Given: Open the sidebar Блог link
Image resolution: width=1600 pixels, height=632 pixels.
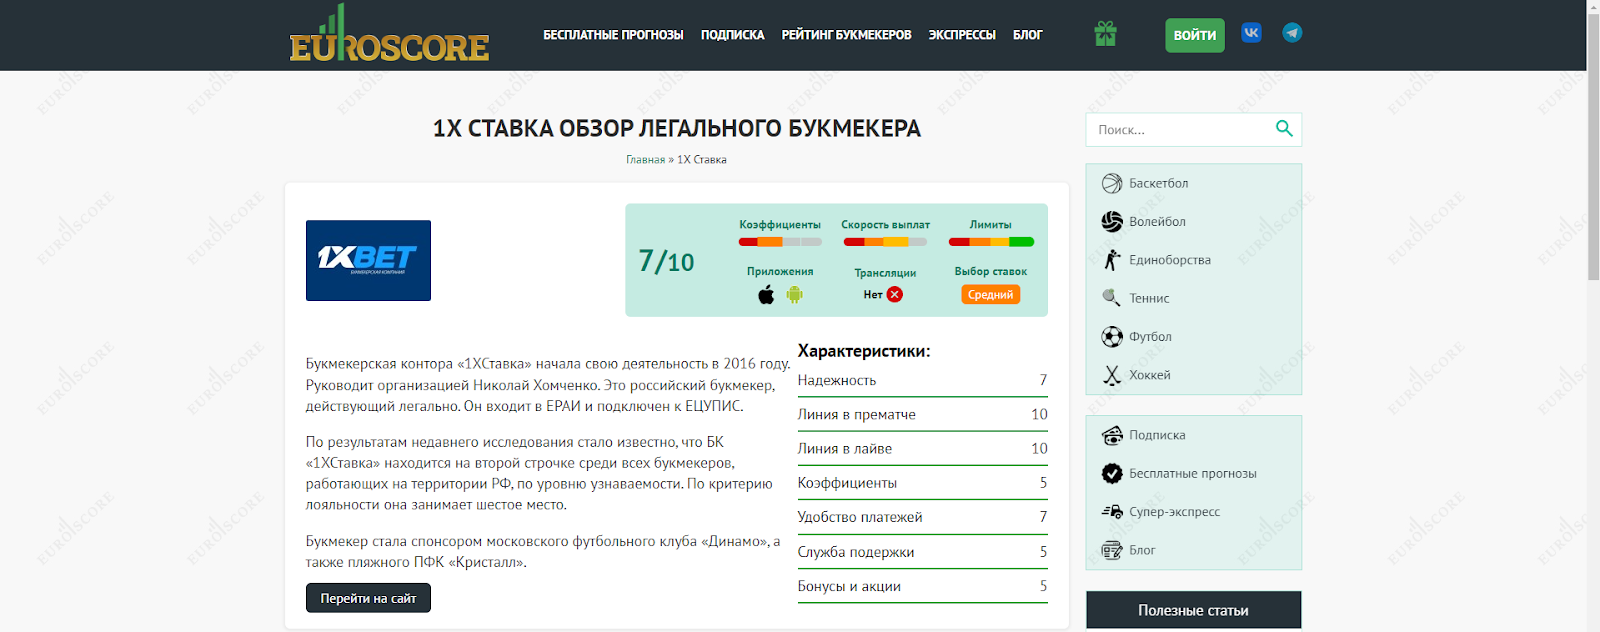Looking at the screenshot, I should (x=1142, y=550).
